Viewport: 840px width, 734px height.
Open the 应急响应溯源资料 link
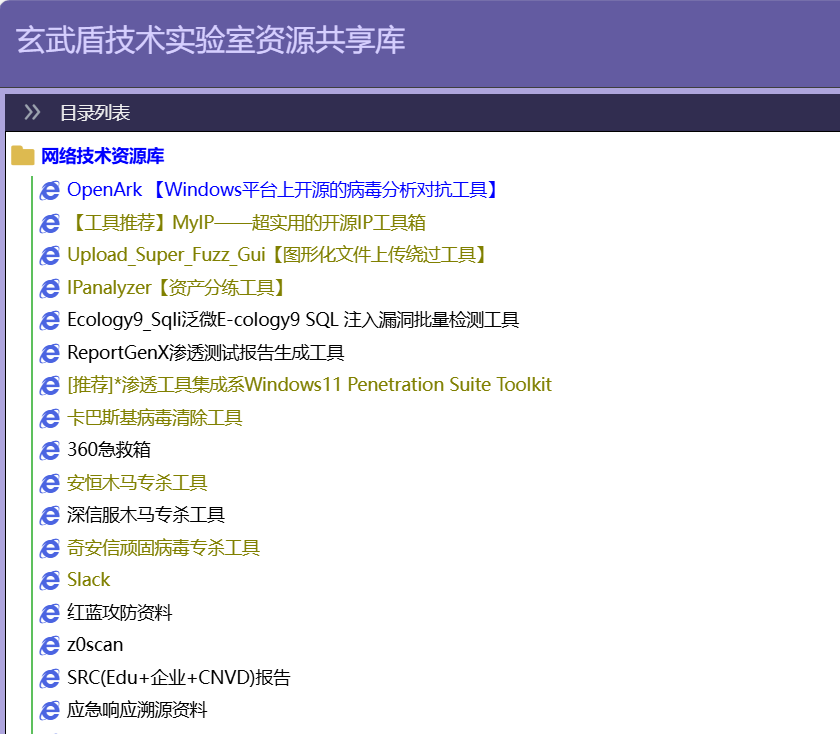tap(137, 710)
